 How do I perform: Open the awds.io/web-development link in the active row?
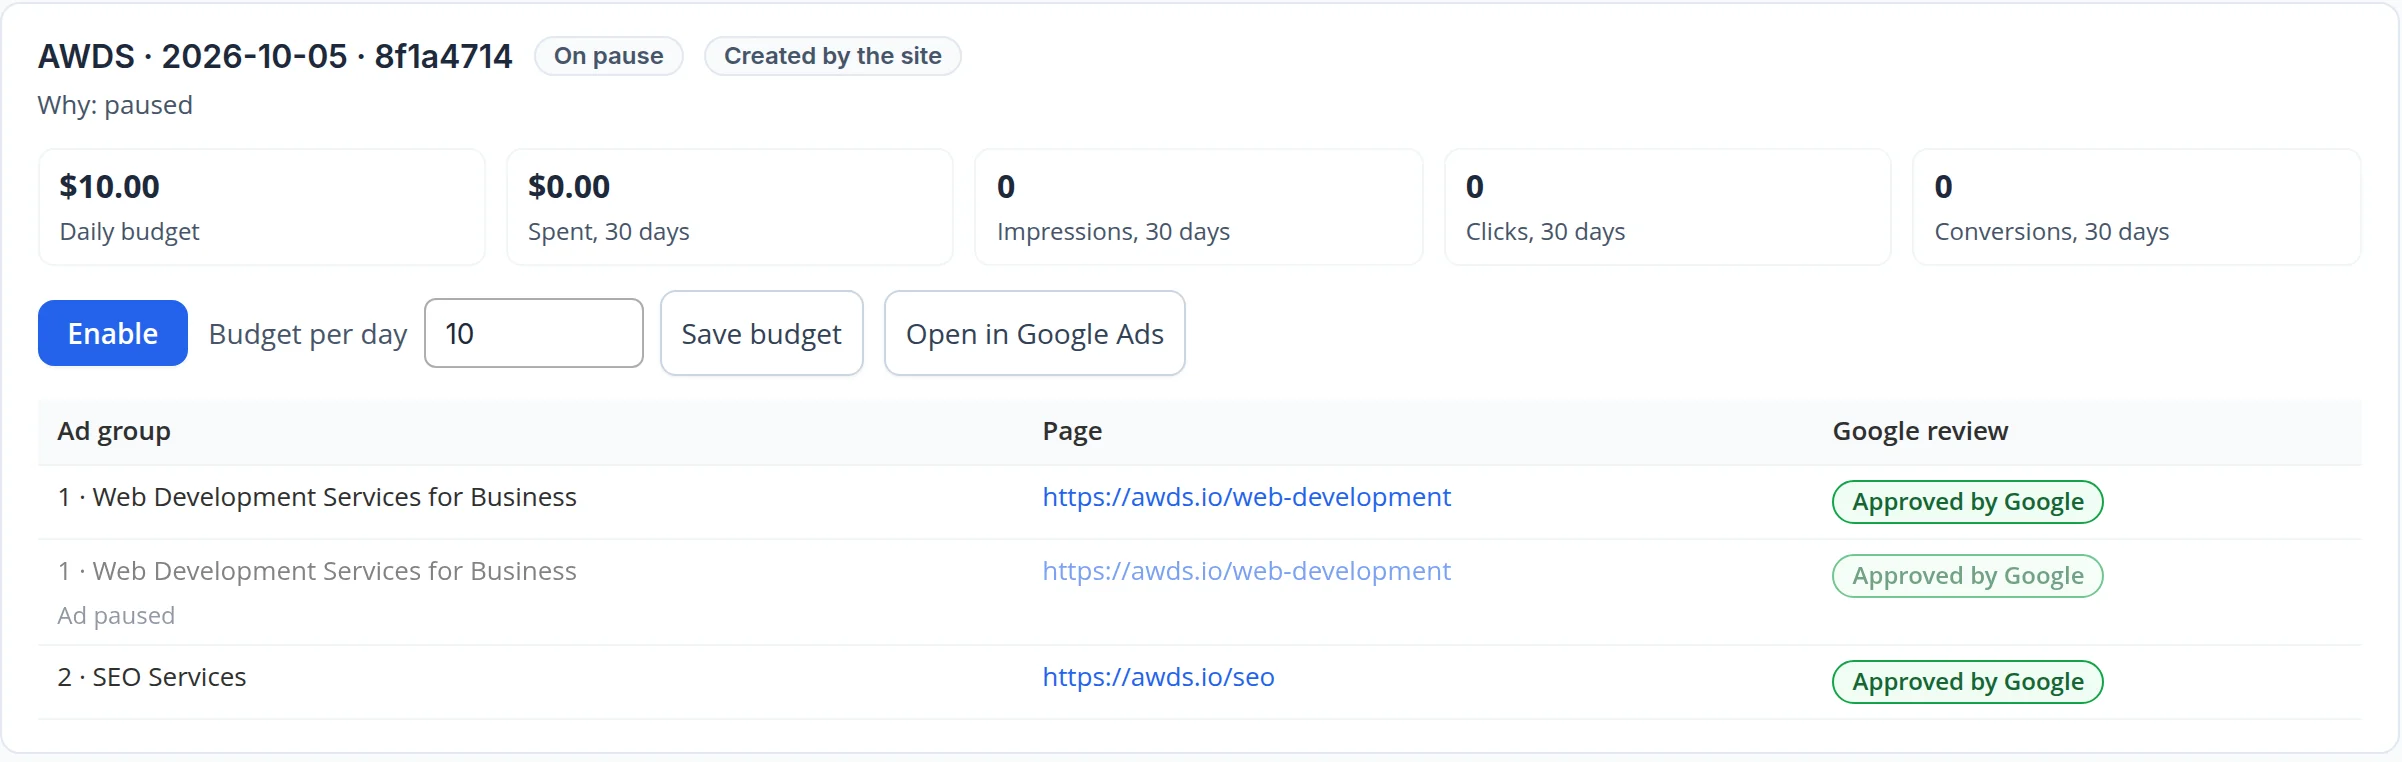click(x=1246, y=497)
